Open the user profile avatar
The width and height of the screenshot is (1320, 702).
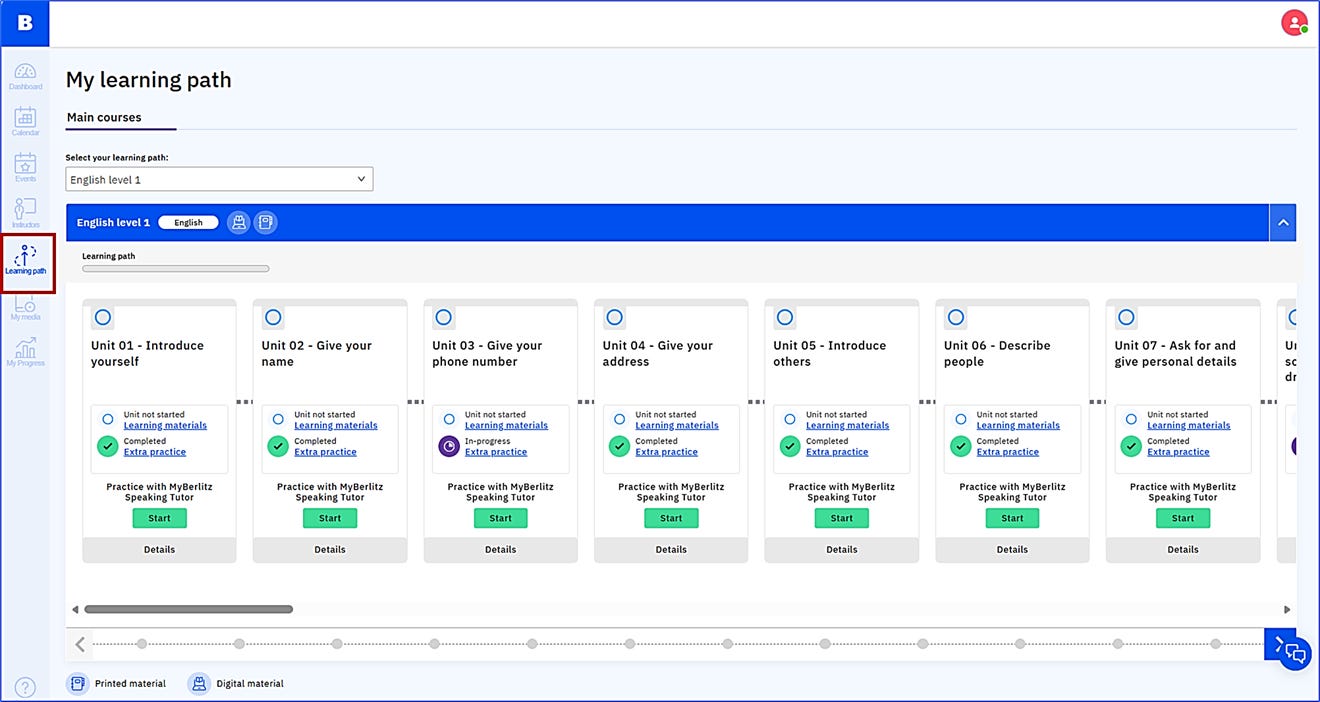tap(1294, 23)
